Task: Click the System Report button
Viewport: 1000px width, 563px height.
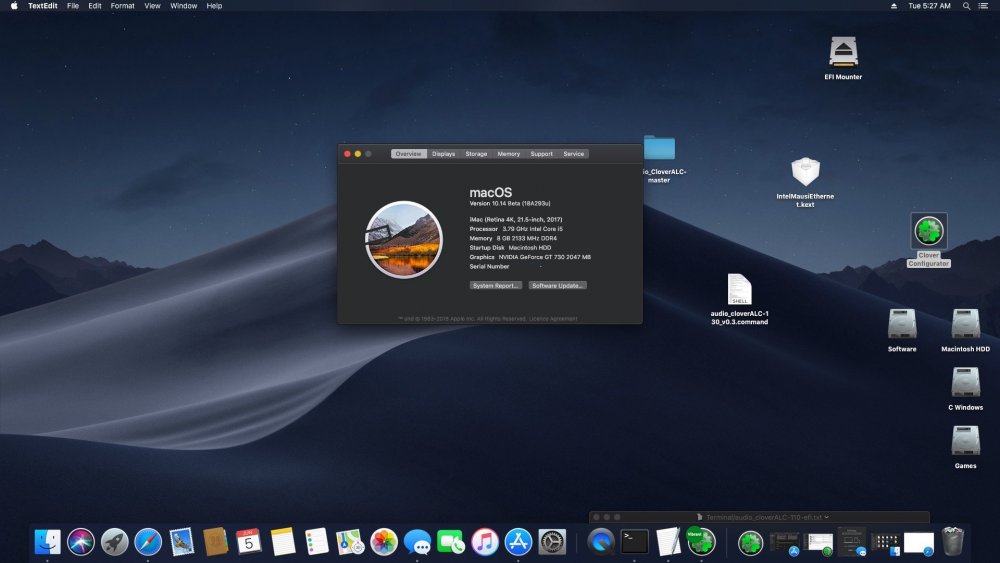Action: click(x=496, y=286)
